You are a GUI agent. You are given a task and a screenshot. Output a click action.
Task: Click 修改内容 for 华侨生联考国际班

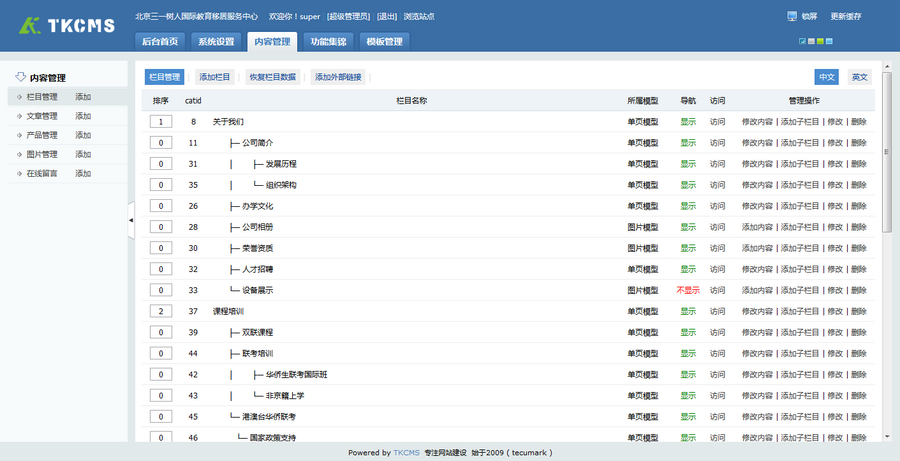758,374
